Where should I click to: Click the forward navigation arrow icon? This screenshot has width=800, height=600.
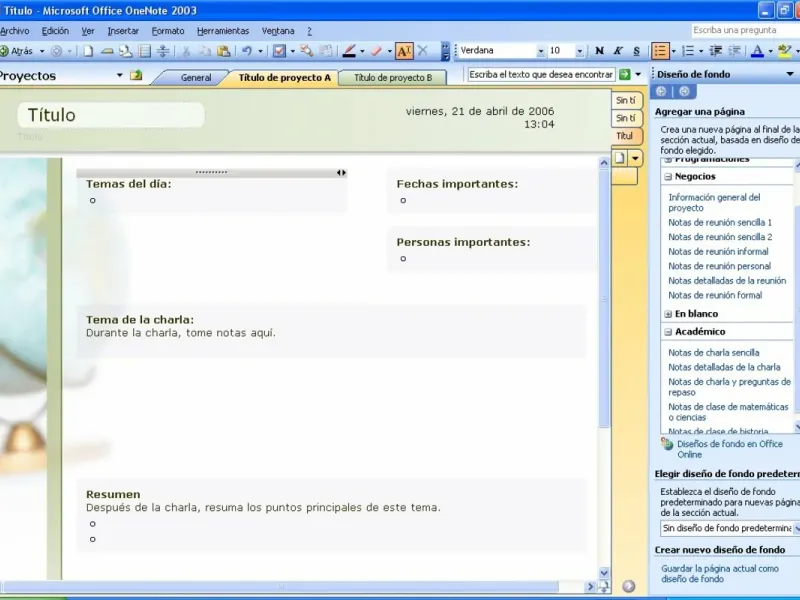(57, 51)
